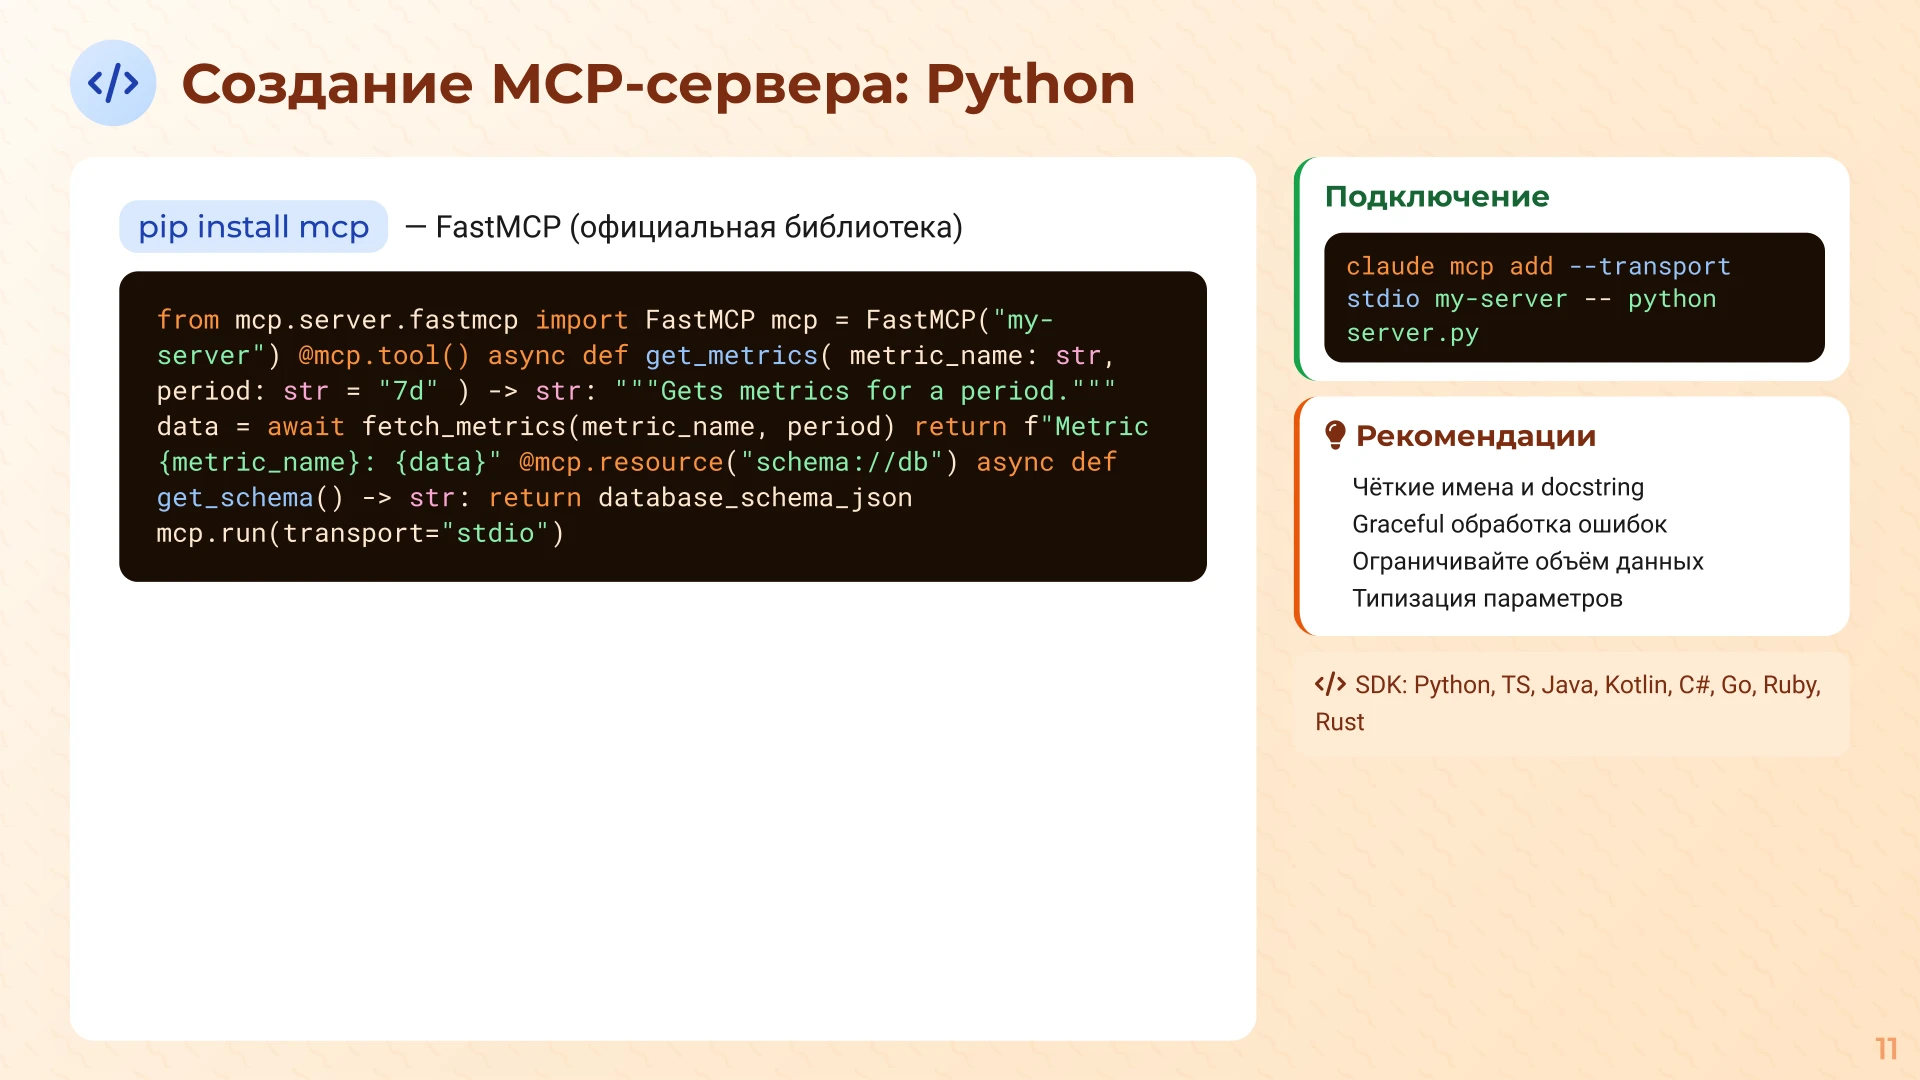Image resolution: width=1920 pixels, height=1080 pixels.
Task: Click the Подключение heading
Action: pos(1436,197)
